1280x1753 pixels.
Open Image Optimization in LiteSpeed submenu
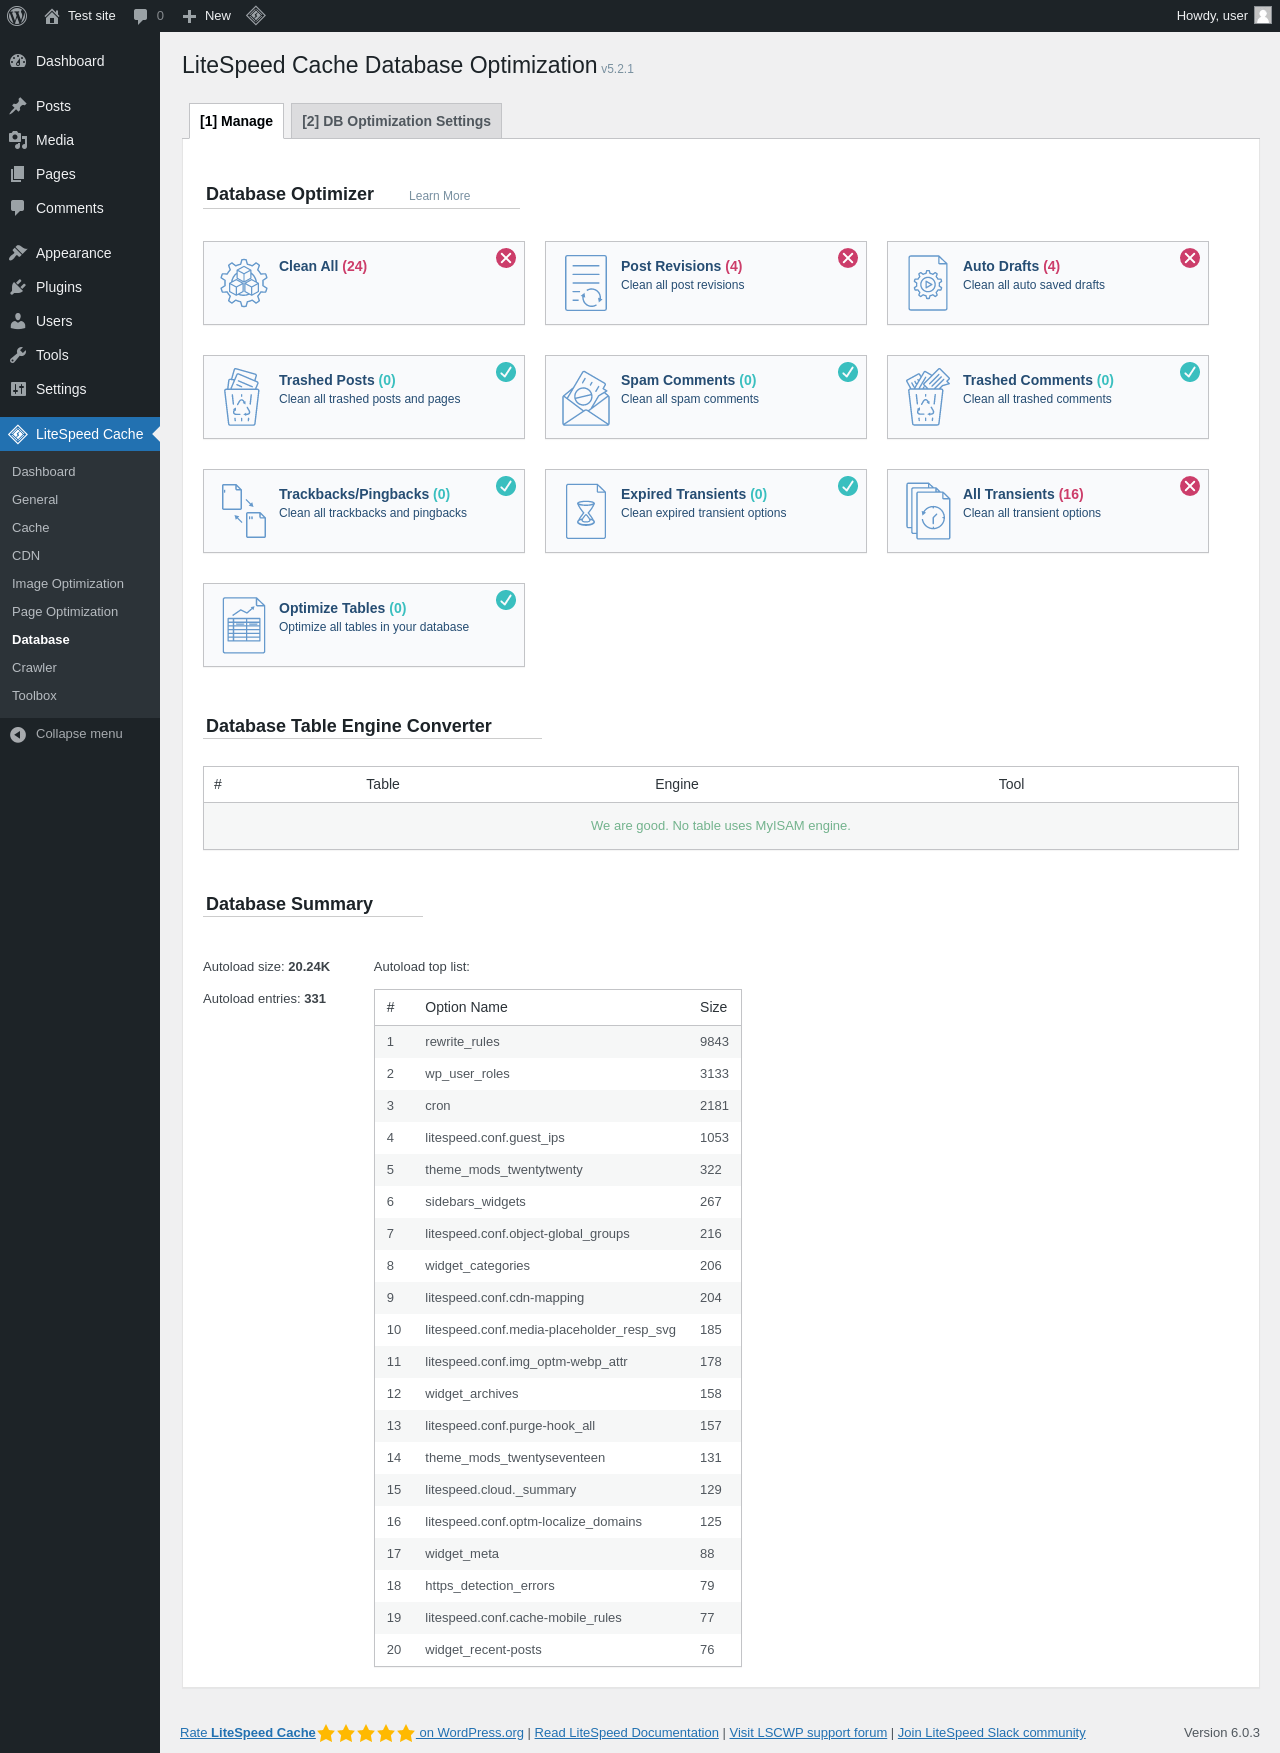[68, 584]
